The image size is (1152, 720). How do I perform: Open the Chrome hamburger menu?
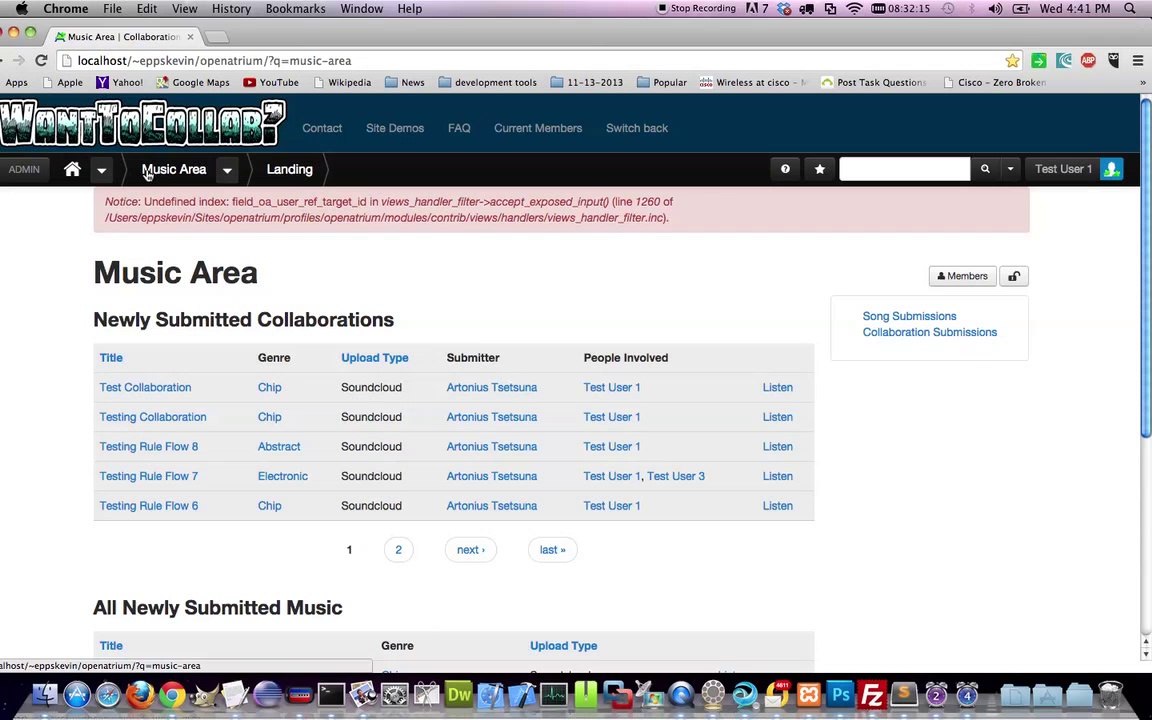pyautogui.click(x=1137, y=60)
